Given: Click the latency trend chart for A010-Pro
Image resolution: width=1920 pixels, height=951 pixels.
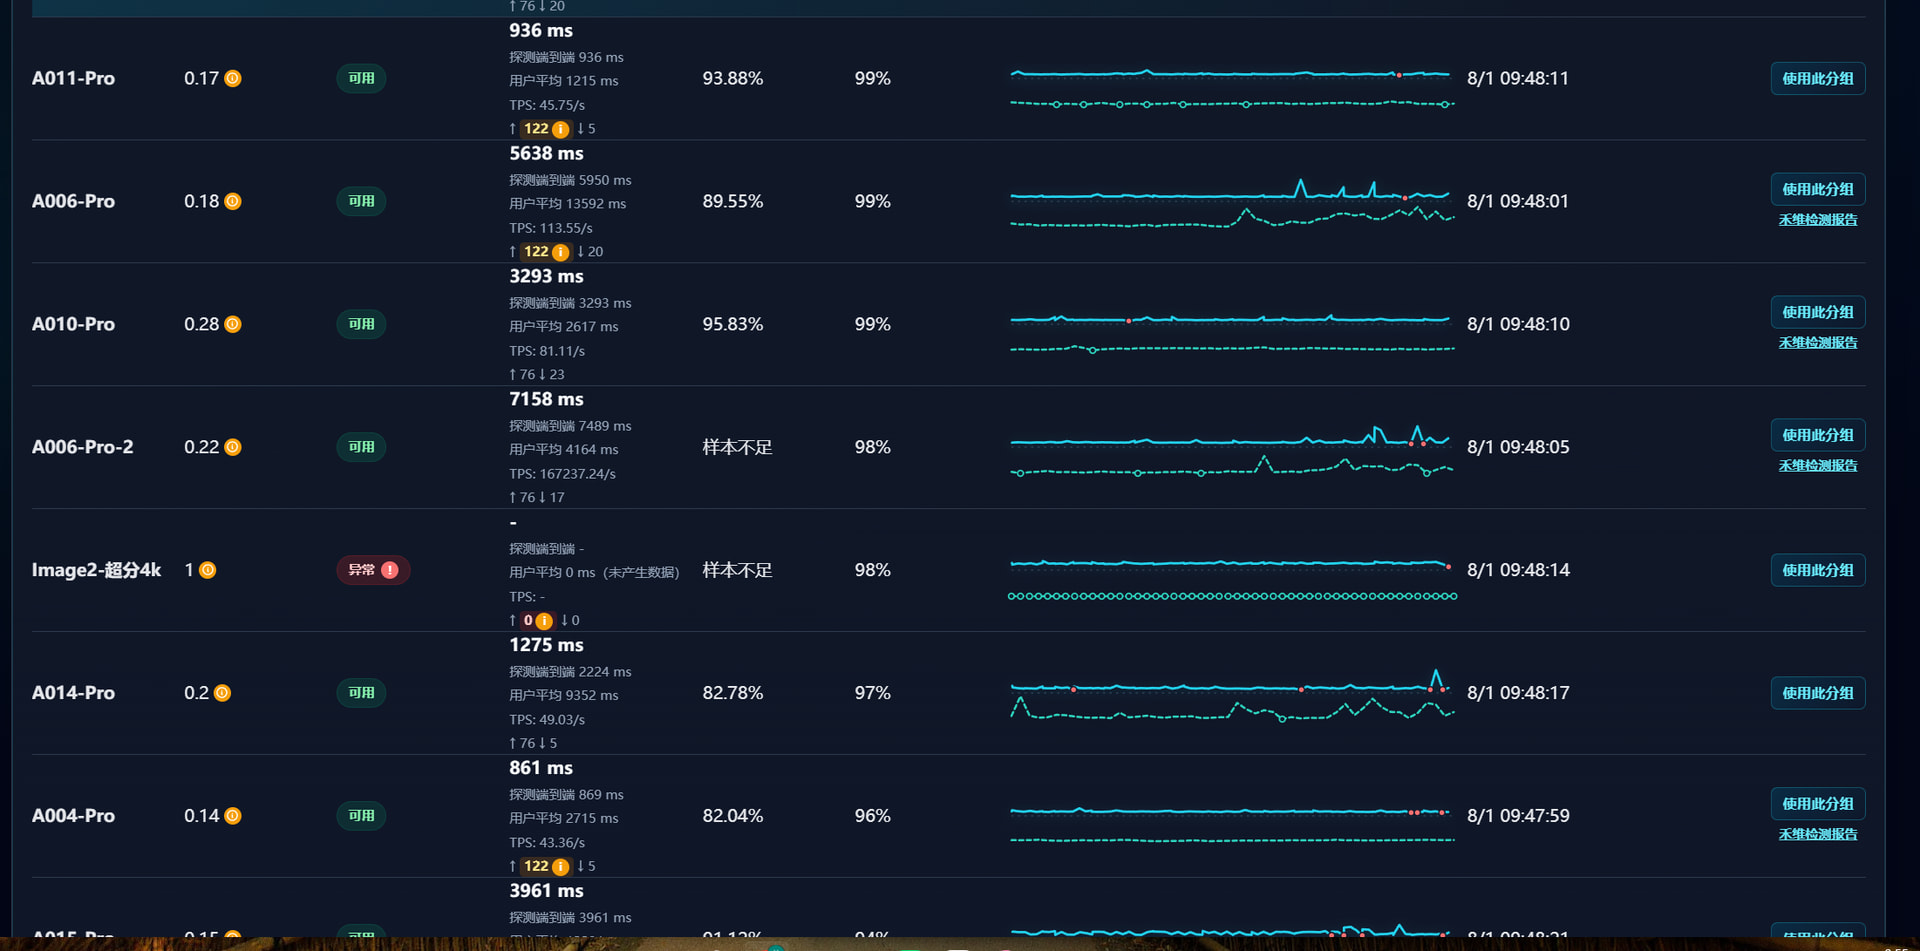Looking at the screenshot, I should (x=1232, y=334).
